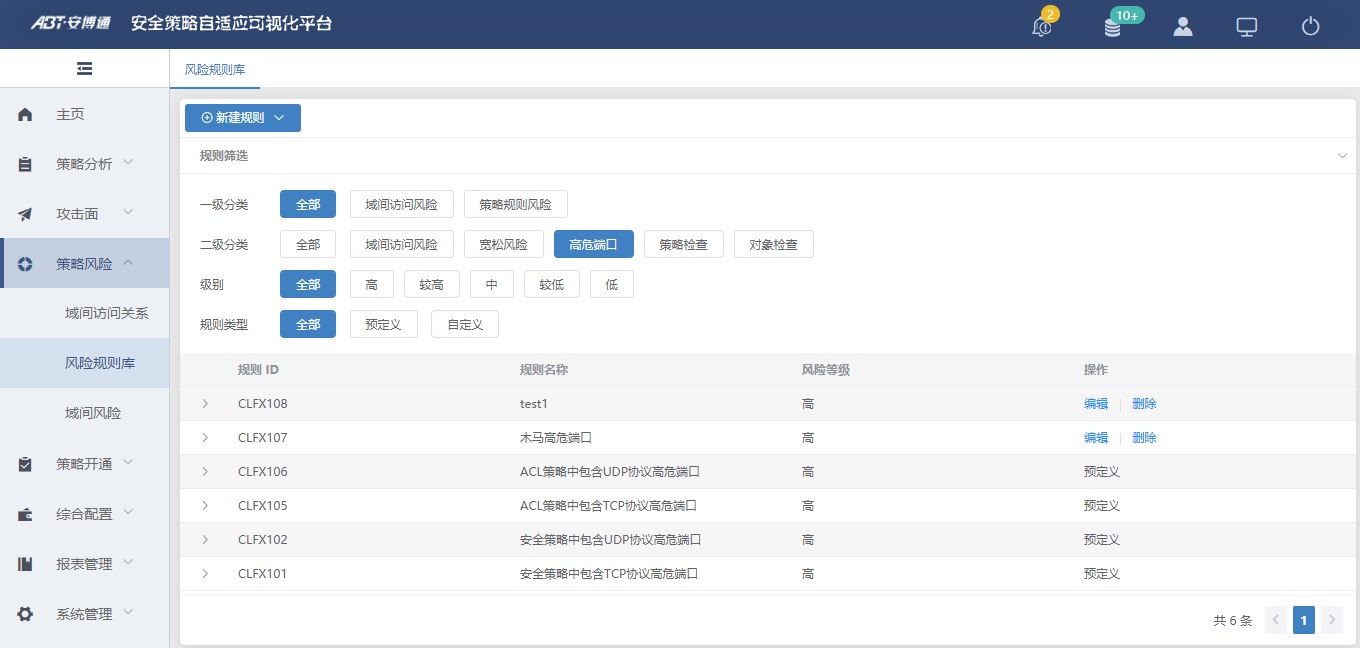Click the power logout icon
Screen dimensions: 1360x648
click(x=1311, y=27)
